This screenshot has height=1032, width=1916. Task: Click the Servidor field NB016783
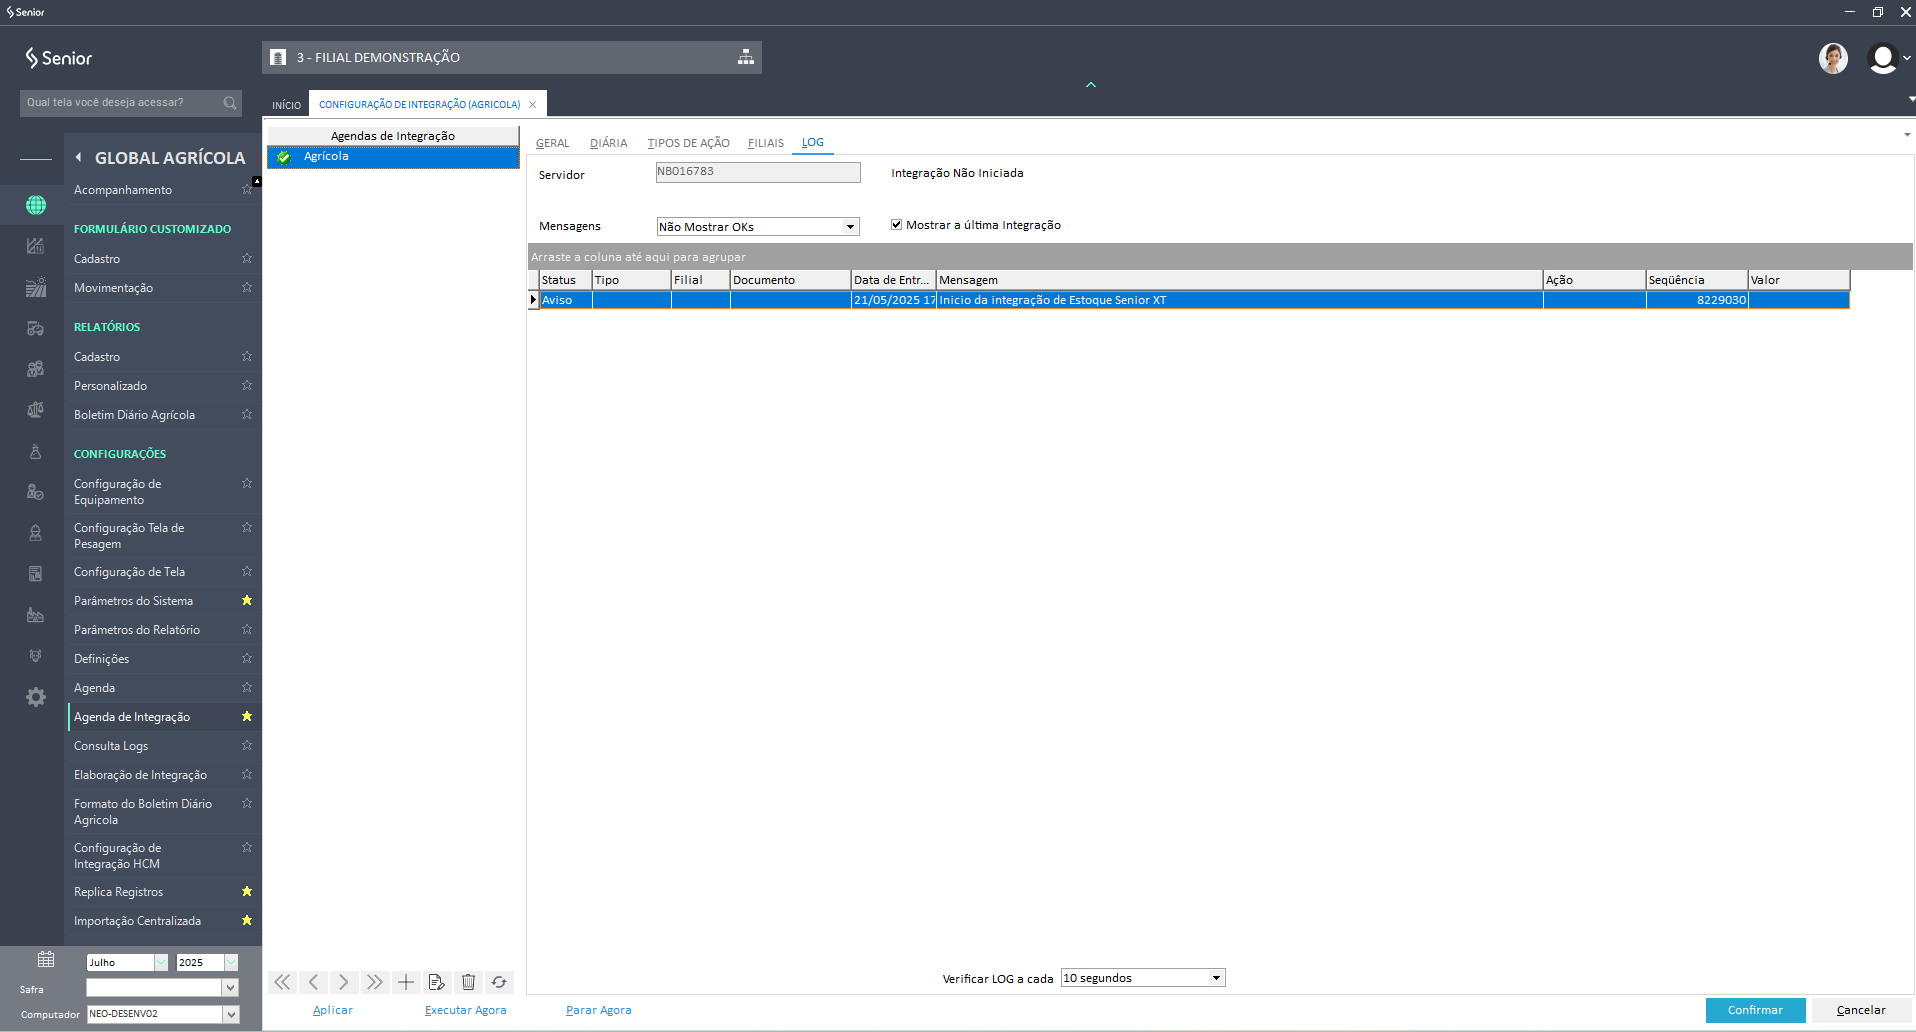[758, 172]
